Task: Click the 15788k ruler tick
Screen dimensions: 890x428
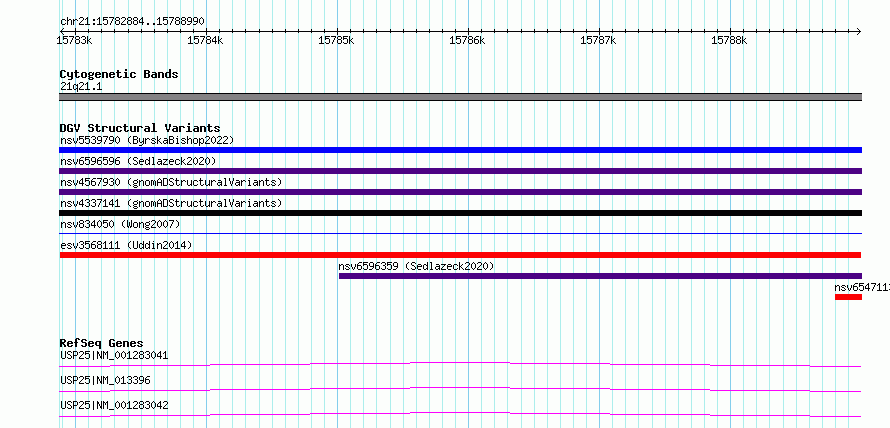Action: tap(729, 40)
